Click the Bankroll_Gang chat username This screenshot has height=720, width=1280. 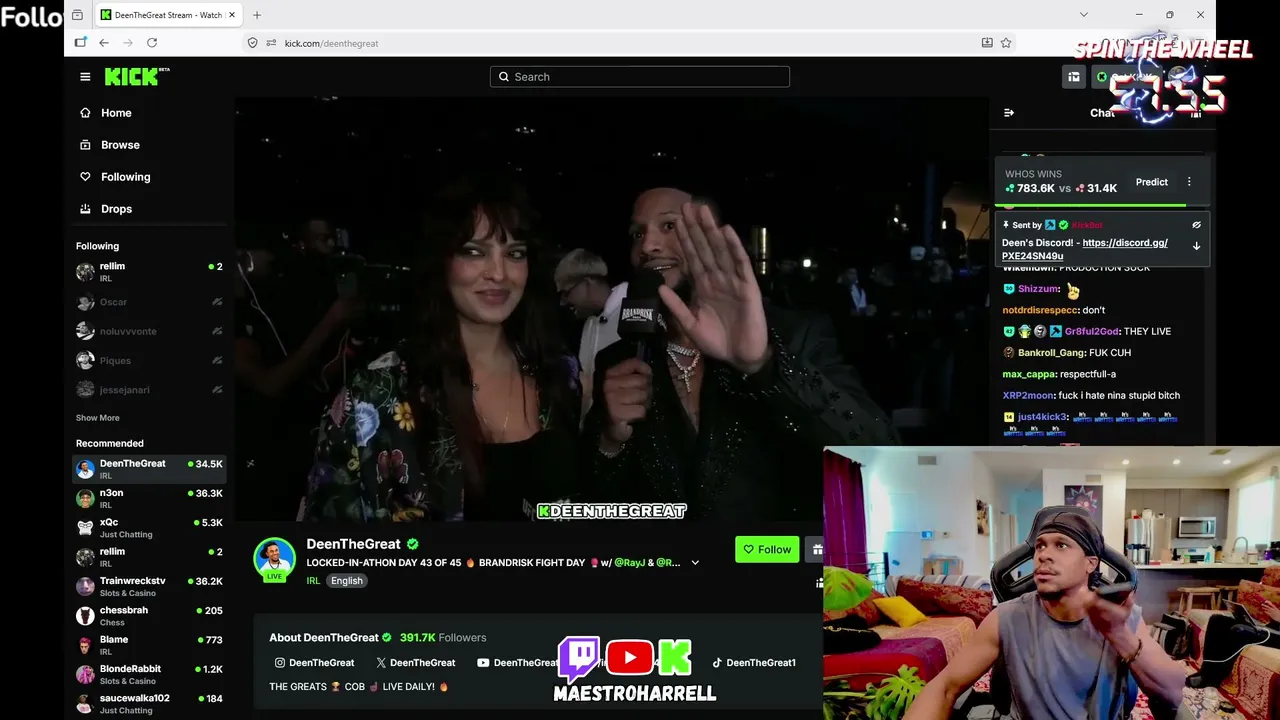pyautogui.click(x=1052, y=353)
